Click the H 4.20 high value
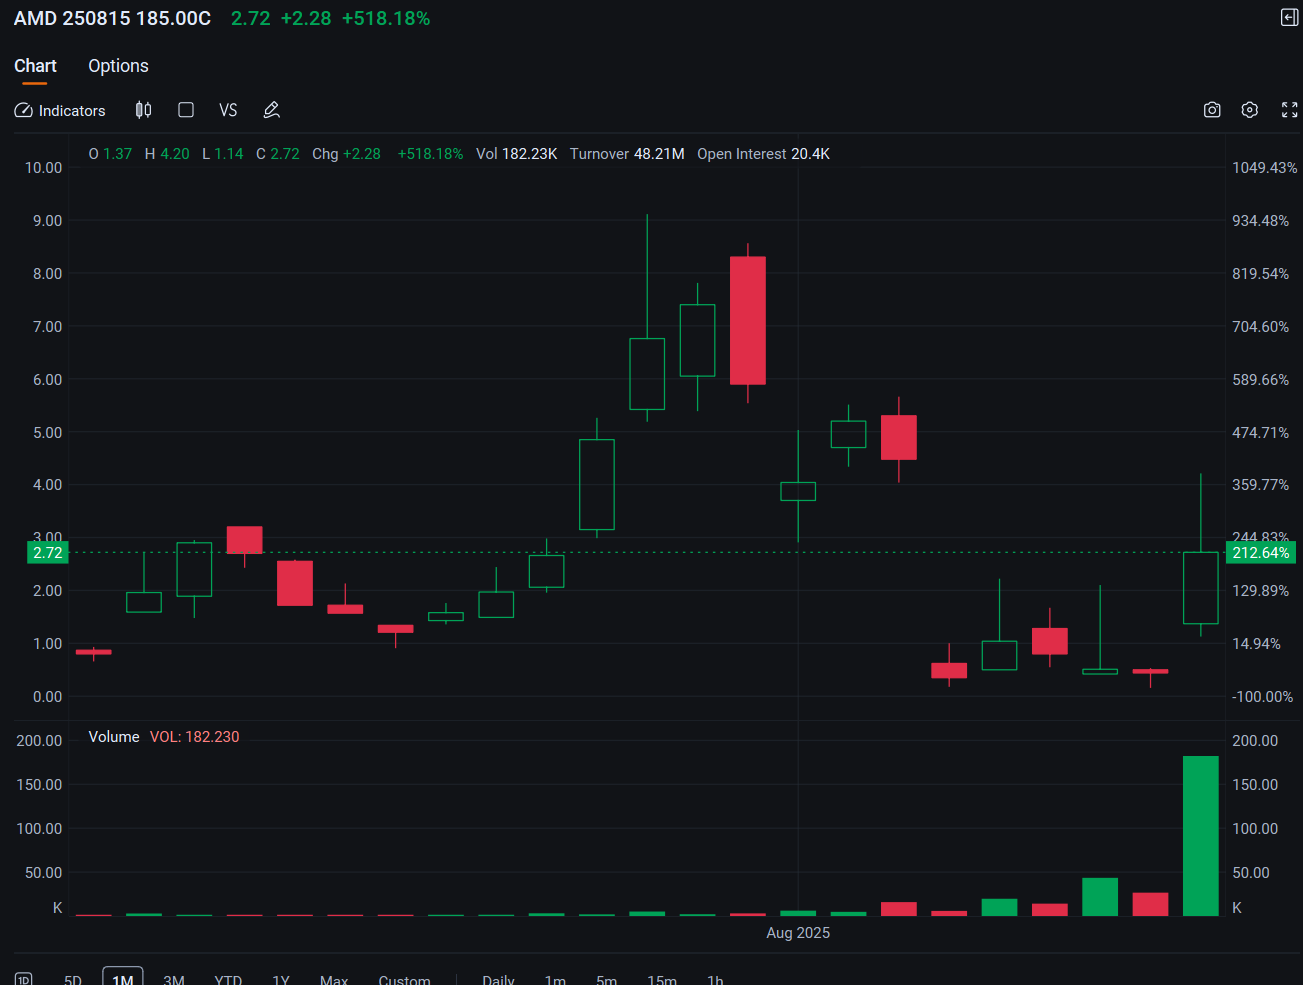 [x=167, y=154]
